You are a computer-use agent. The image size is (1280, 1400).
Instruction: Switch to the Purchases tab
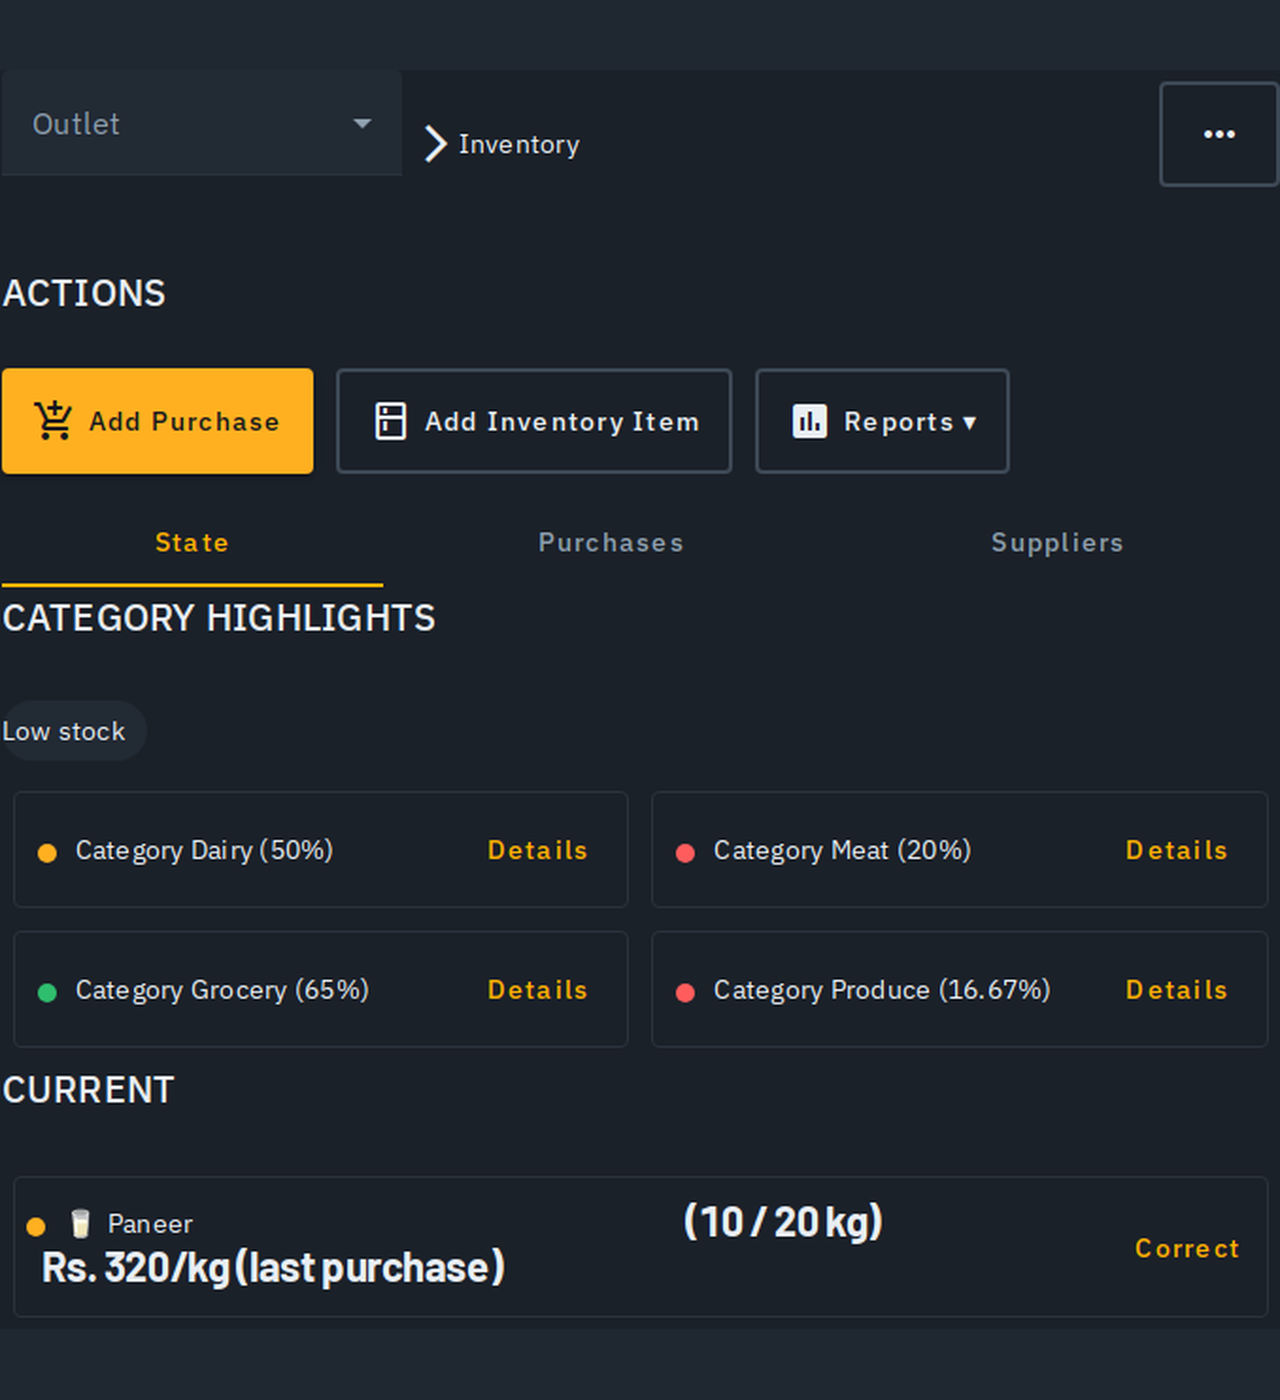[611, 543]
